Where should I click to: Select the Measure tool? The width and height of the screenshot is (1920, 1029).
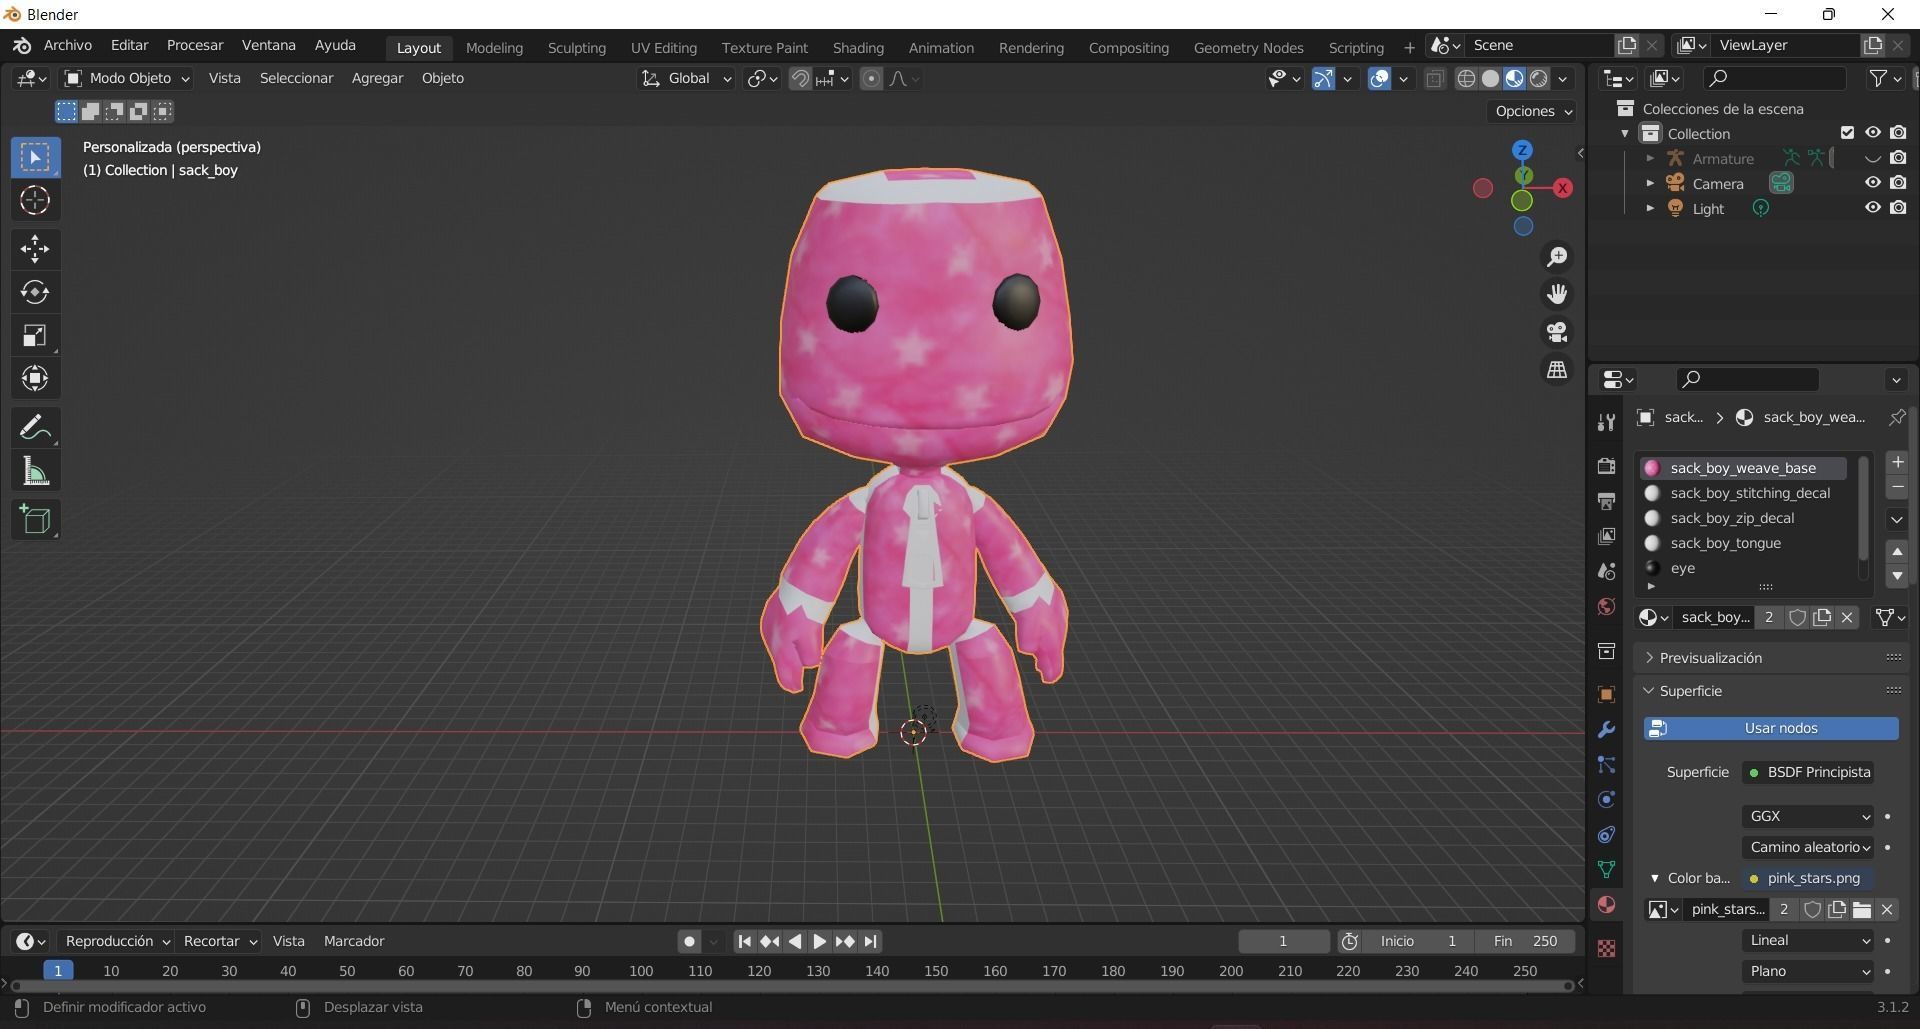pyautogui.click(x=35, y=472)
